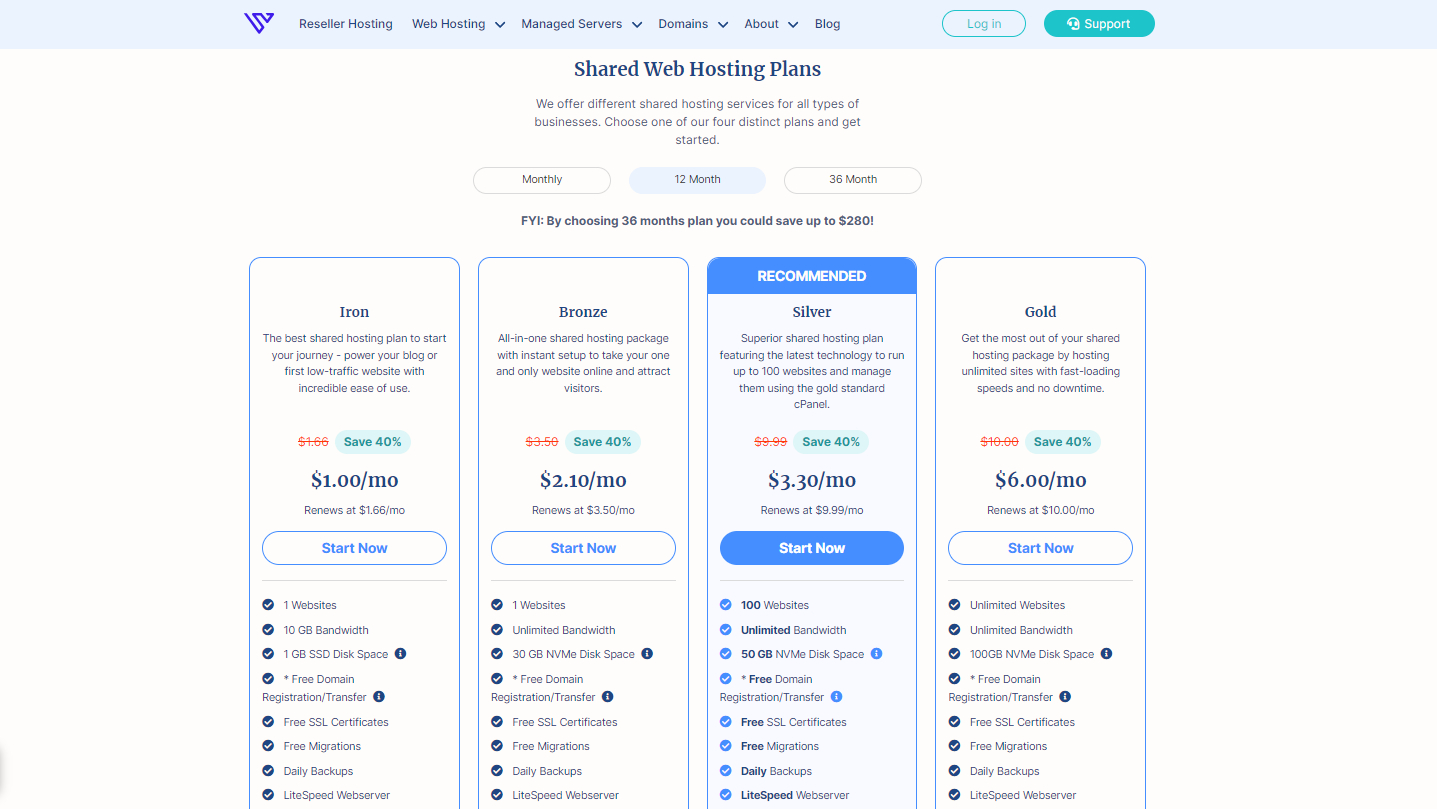1437x809 pixels.
Task: Click info icon beside Bronze 30 GB NVMe Disk Space
Action: point(647,654)
